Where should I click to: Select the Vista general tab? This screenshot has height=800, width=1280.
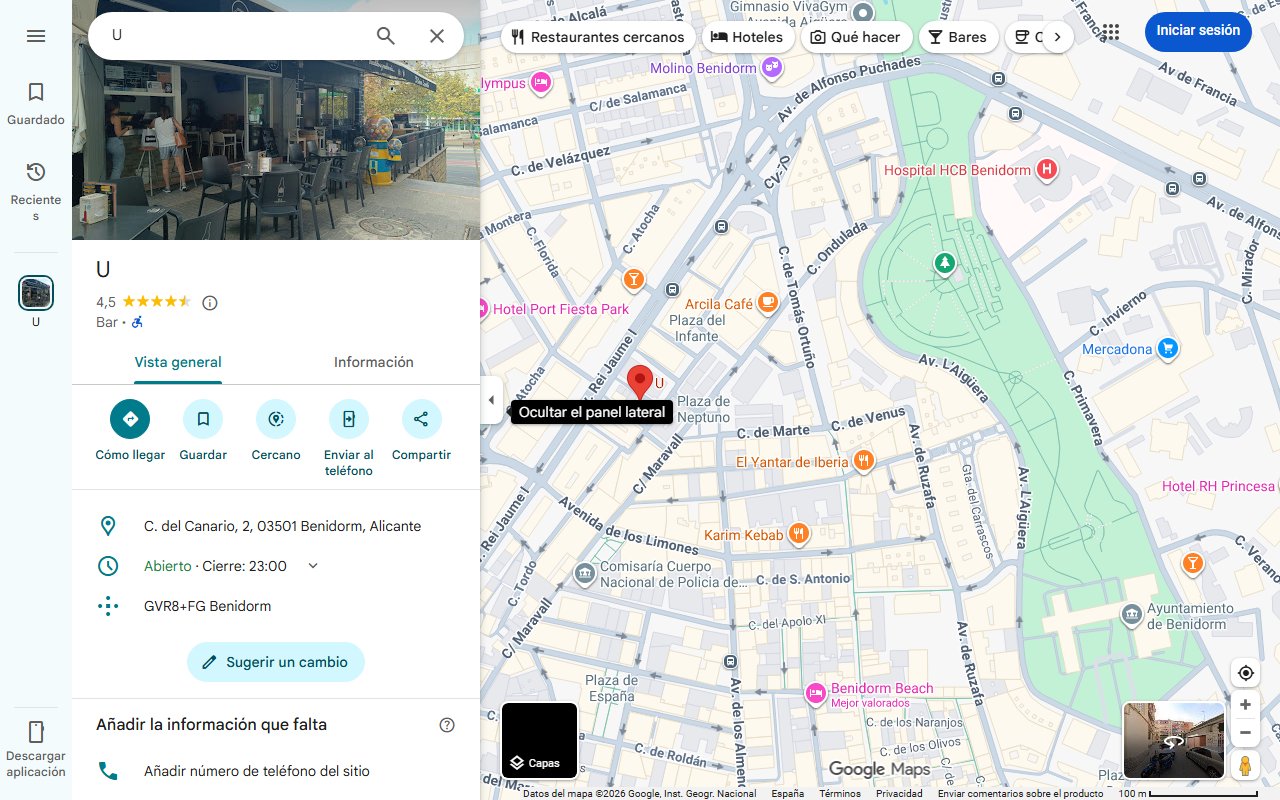point(178,362)
